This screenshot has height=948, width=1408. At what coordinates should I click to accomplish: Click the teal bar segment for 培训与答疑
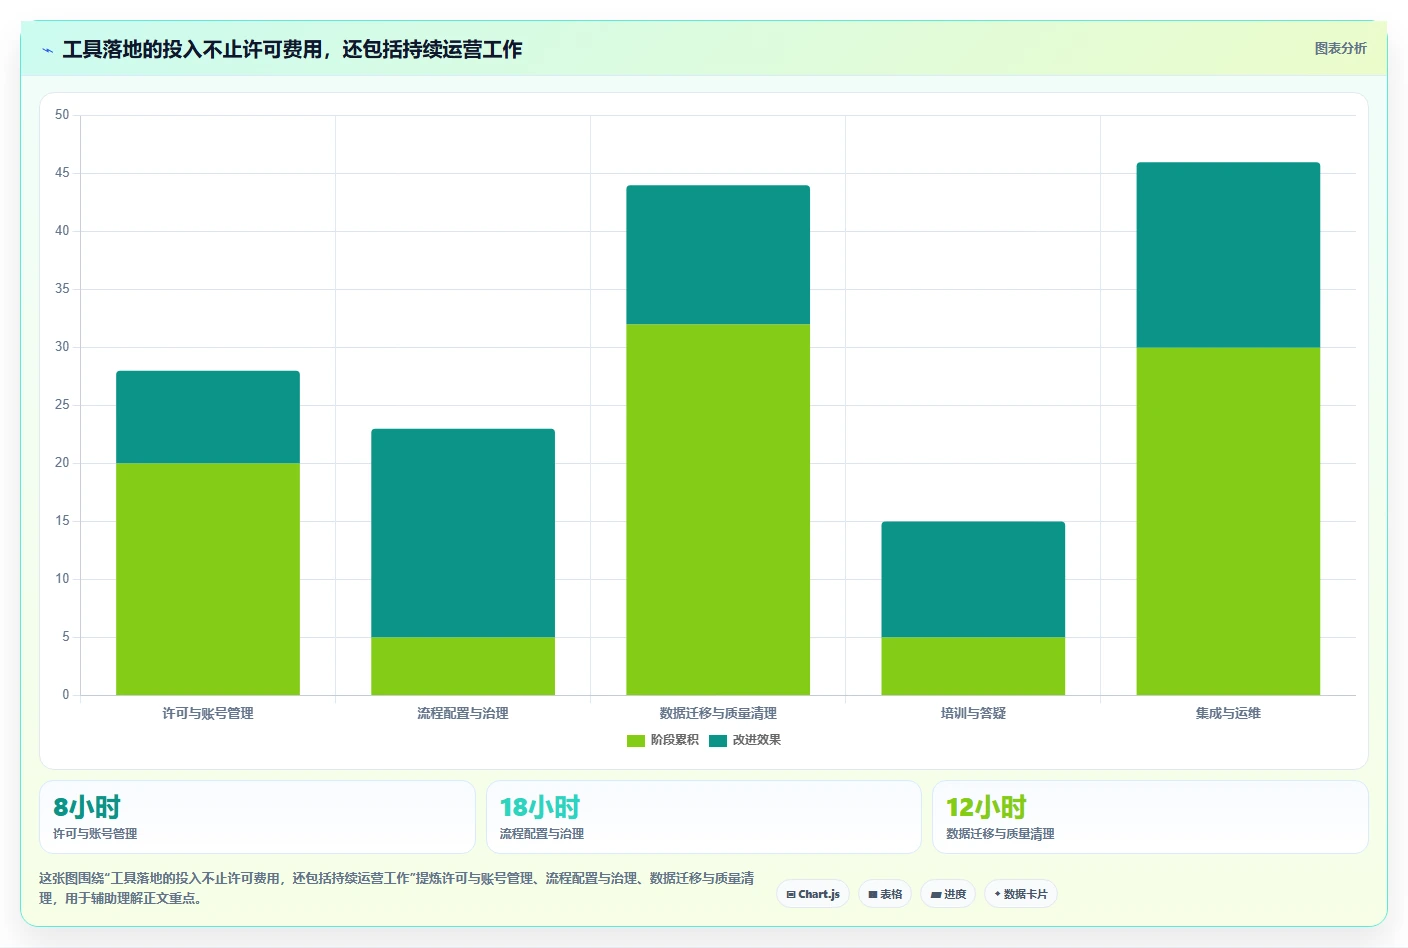973,579
